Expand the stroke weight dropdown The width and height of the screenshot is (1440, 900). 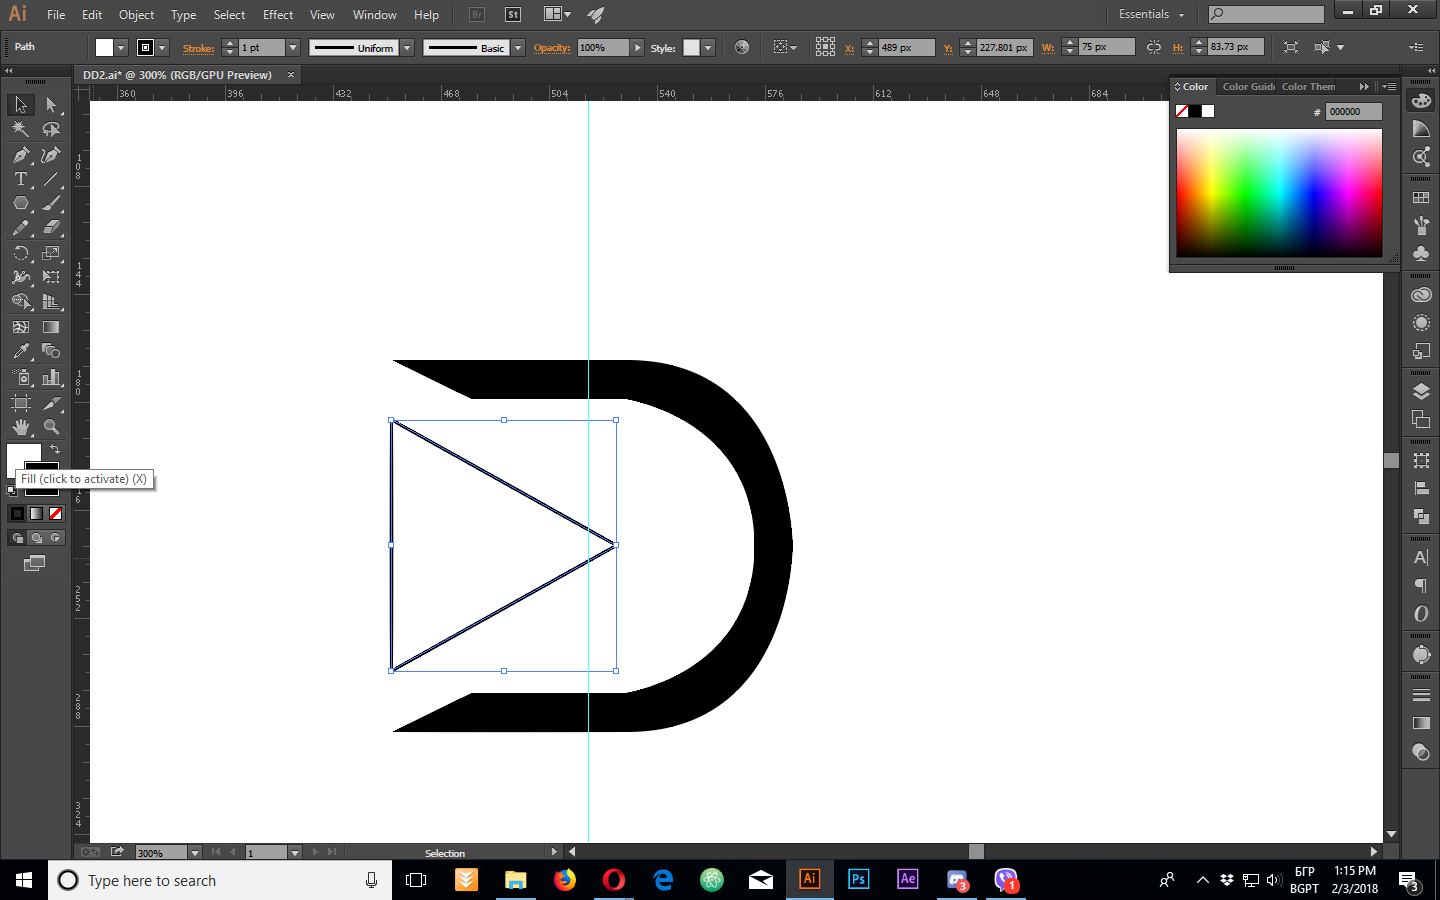click(x=293, y=48)
